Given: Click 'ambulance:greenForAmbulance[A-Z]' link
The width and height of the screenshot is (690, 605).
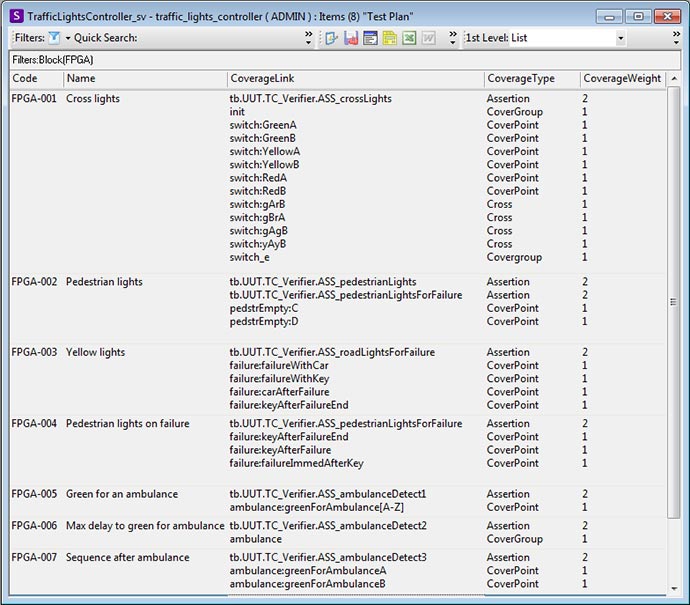Looking at the screenshot, I should [x=317, y=507].
